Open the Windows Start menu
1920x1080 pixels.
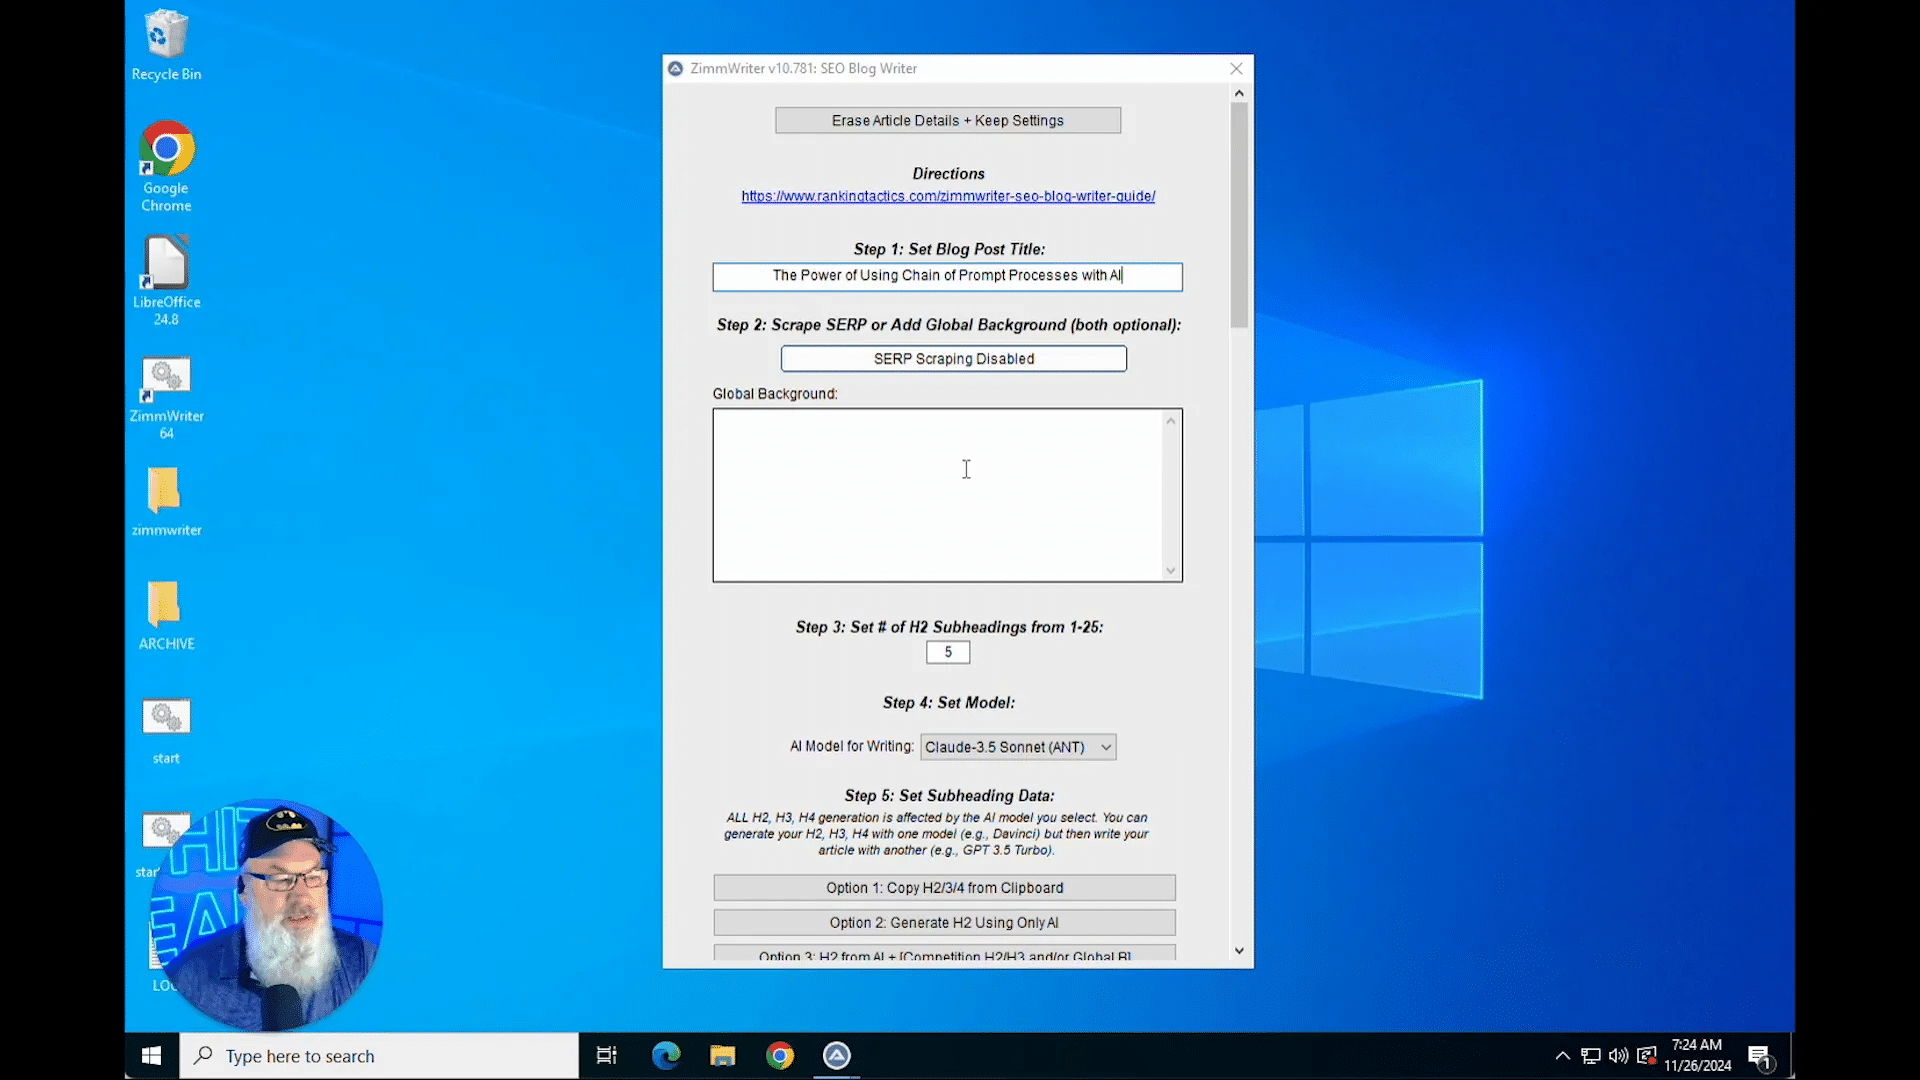(x=152, y=1056)
